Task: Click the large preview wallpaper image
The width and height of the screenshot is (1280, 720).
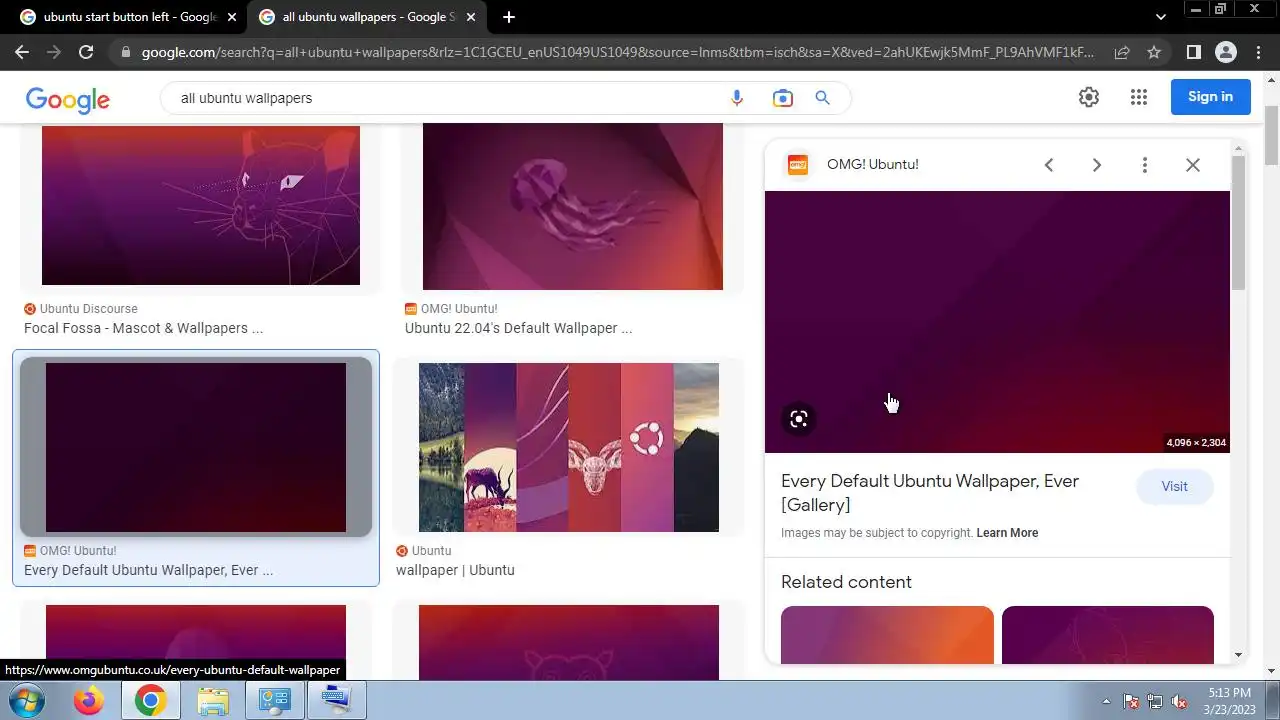Action: coord(997,322)
